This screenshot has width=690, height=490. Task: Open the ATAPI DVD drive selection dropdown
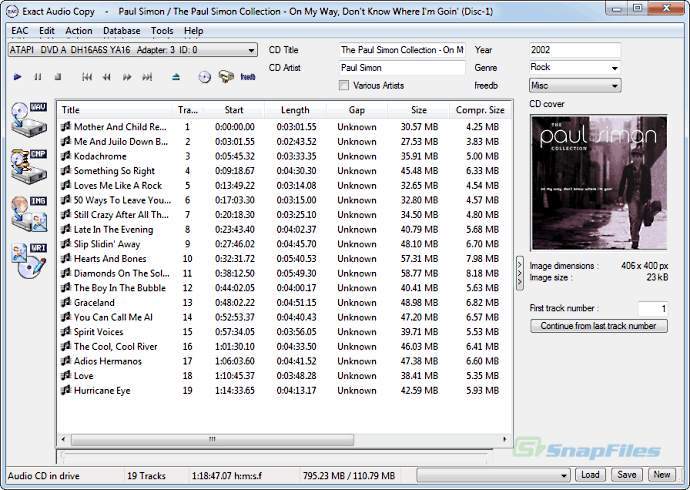pyautogui.click(x=132, y=50)
